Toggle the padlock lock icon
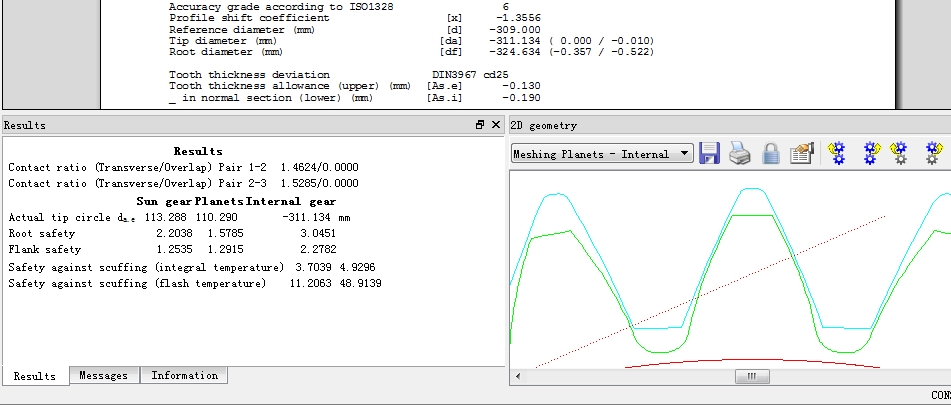Image resolution: width=951 pixels, height=409 pixels. pos(771,153)
